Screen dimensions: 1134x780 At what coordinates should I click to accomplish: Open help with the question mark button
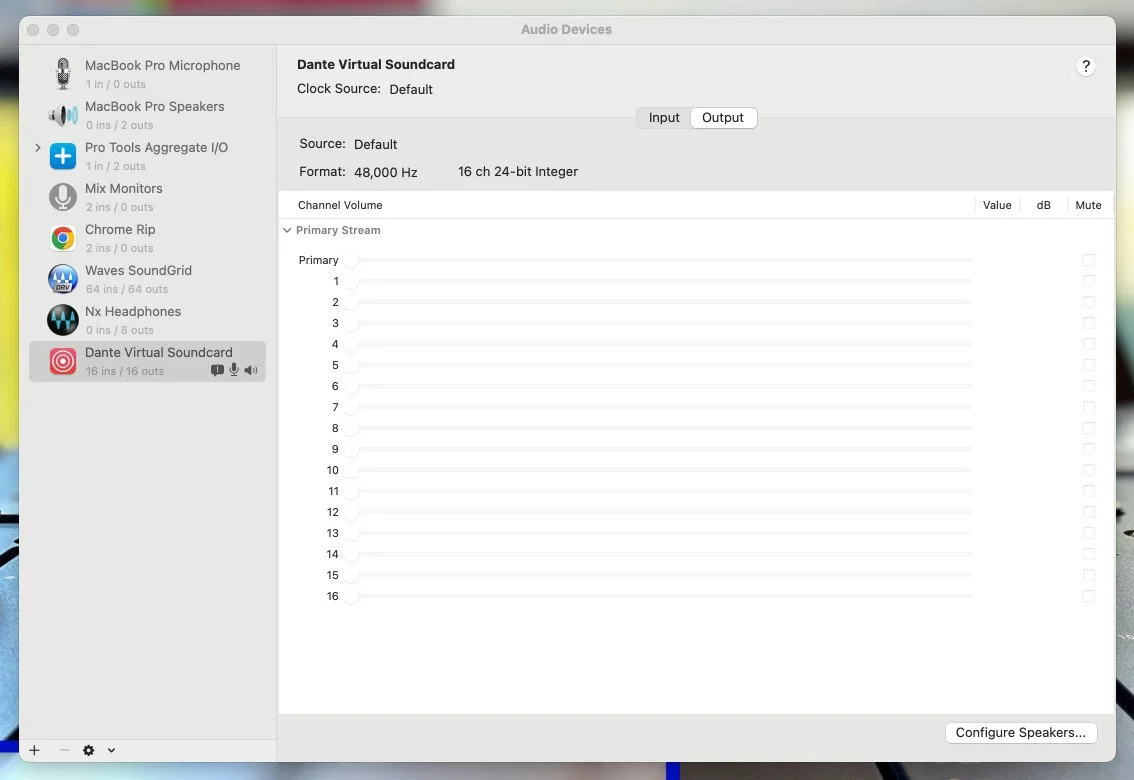[1085, 67]
